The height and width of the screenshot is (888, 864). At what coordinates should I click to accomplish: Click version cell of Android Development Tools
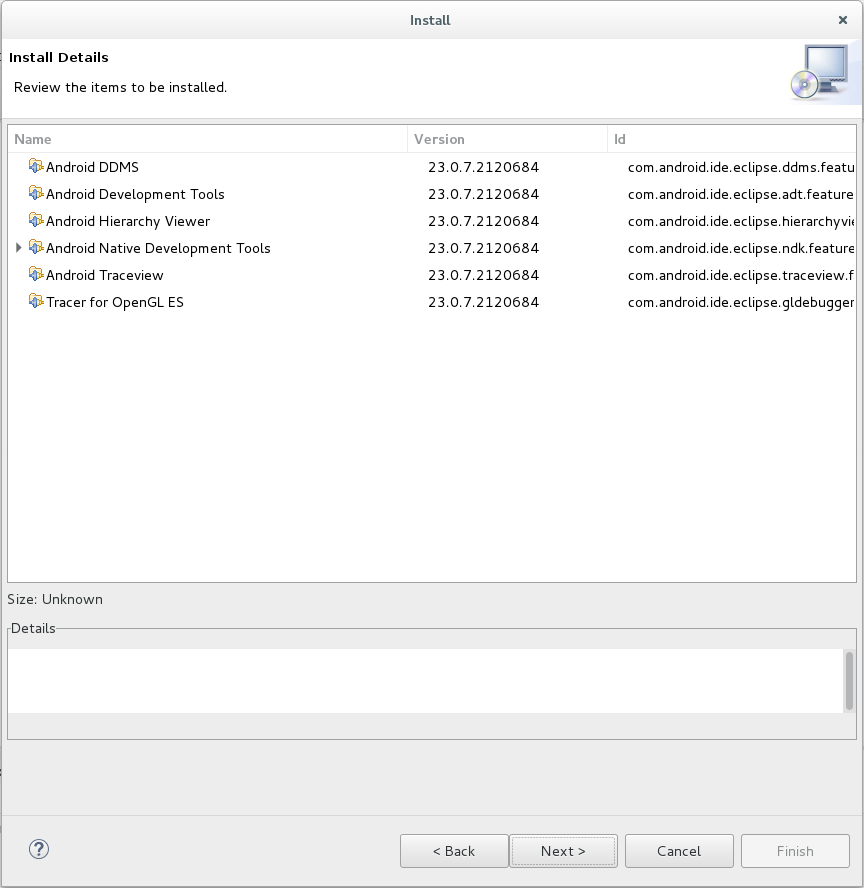(x=484, y=194)
